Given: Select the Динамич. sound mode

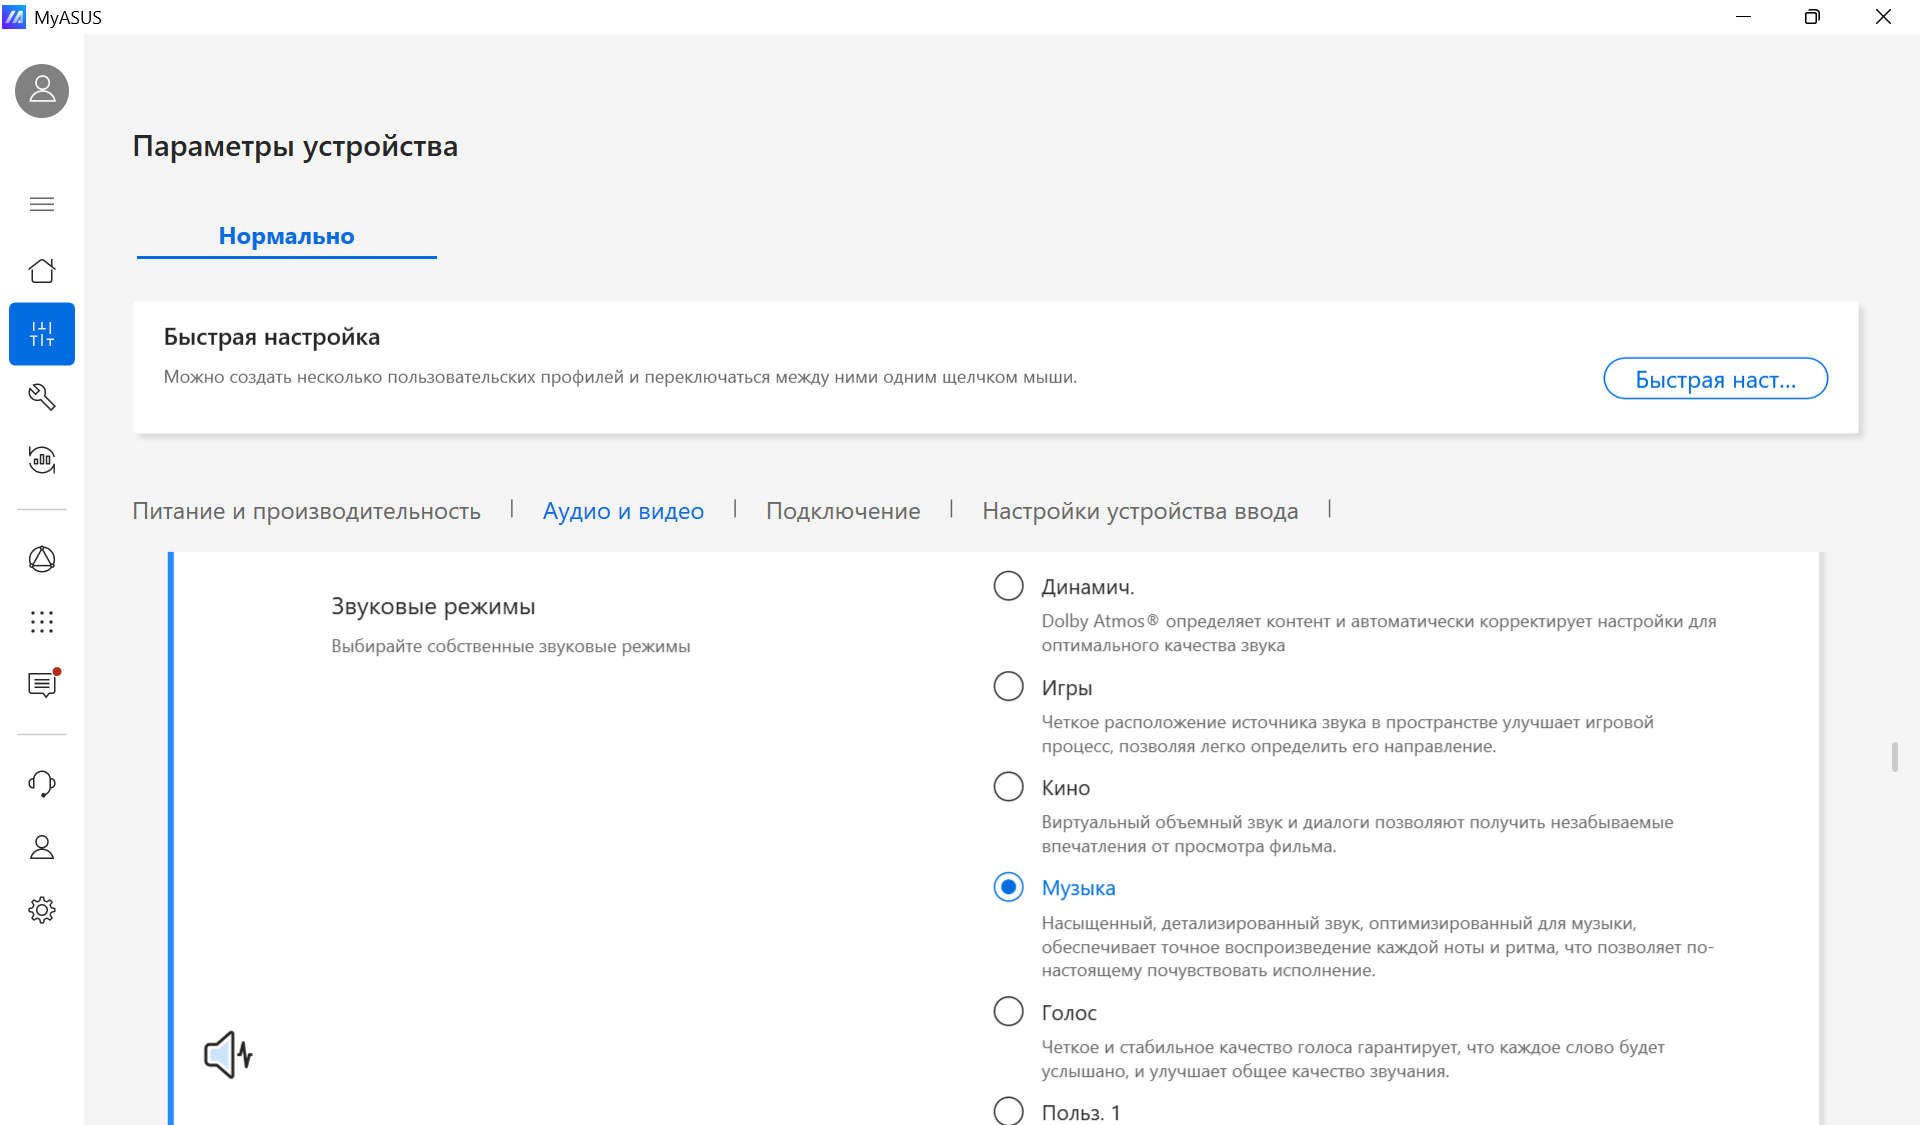Looking at the screenshot, I should (1008, 586).
